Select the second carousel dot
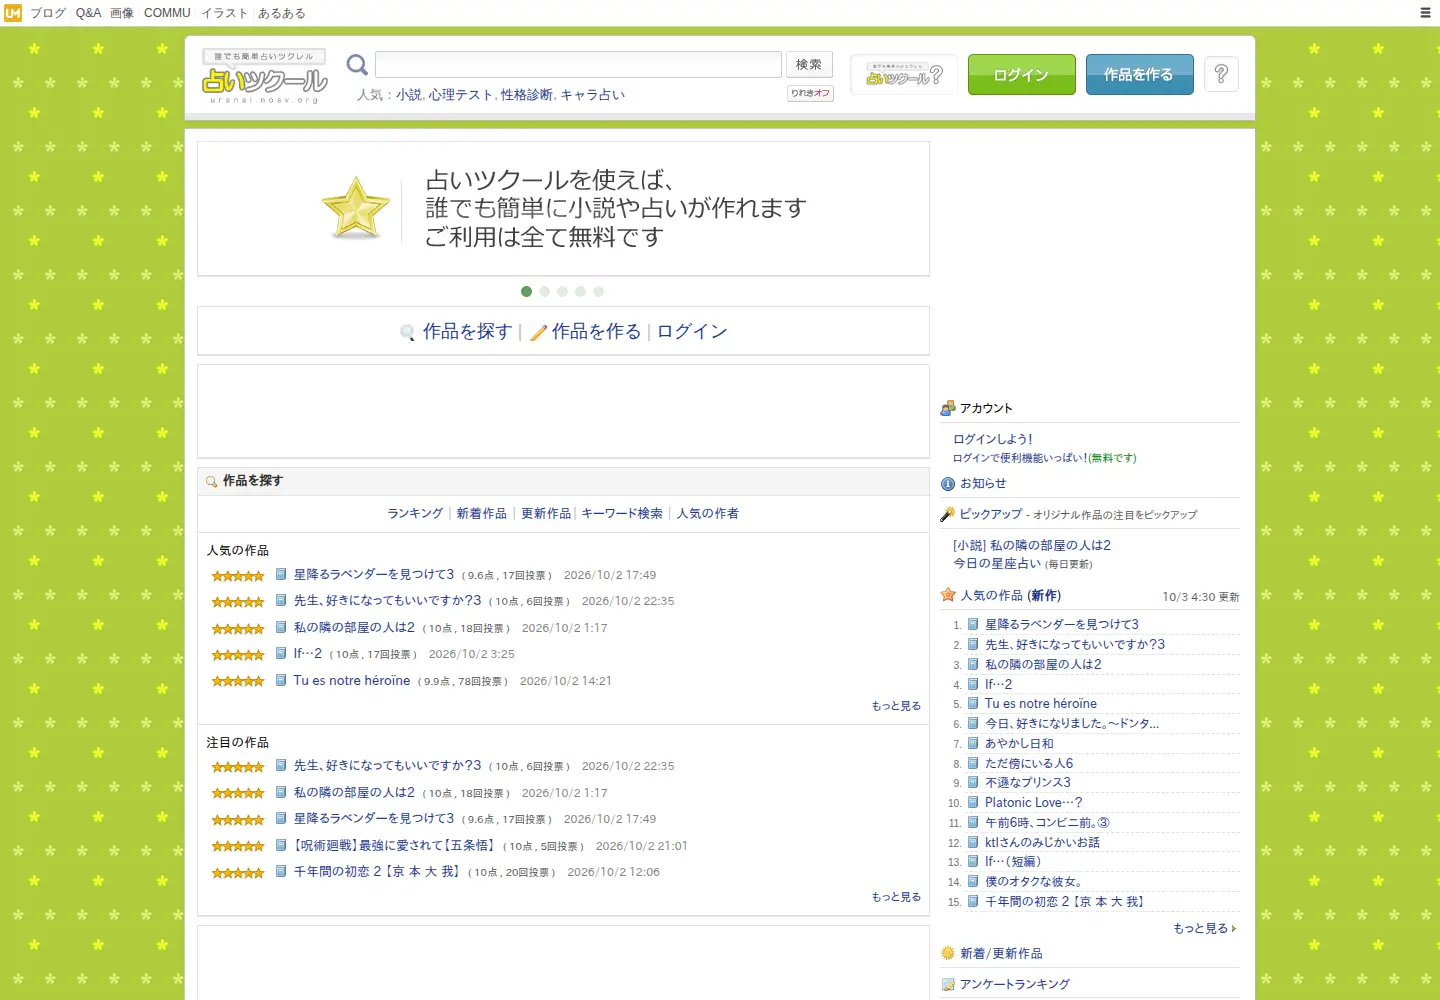Screen dimensions: 1440x1000 544,291
